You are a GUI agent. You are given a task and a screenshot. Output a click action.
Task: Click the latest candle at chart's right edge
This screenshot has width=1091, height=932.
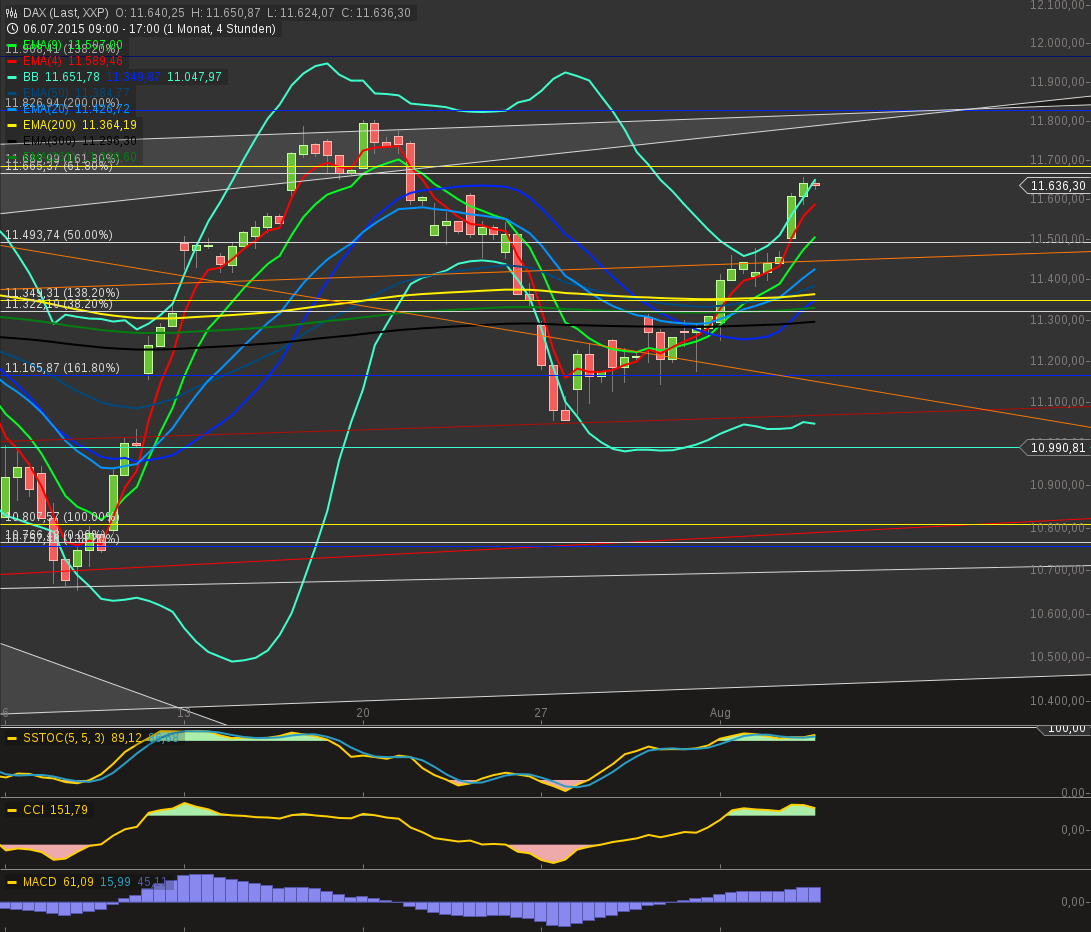coord(815,184)
